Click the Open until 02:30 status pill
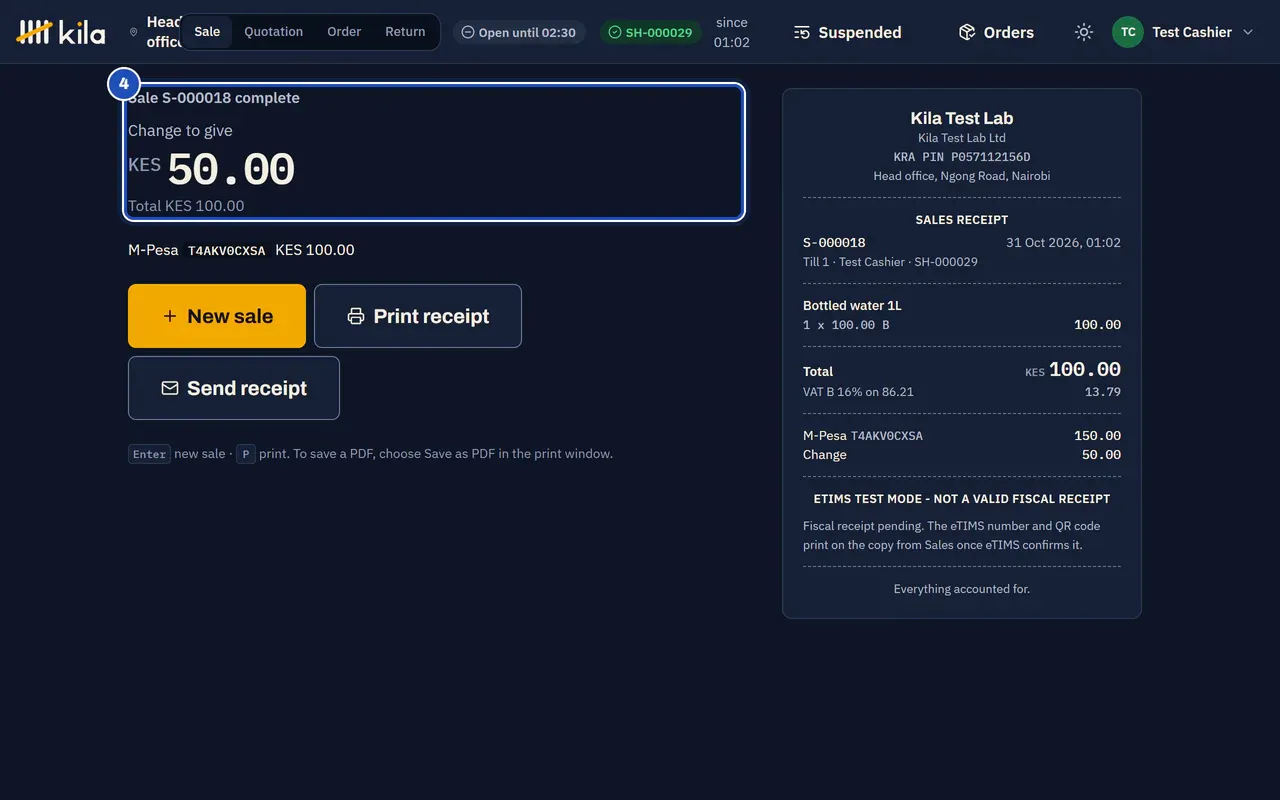1280x800 pixels. click(x=519, y=32)
